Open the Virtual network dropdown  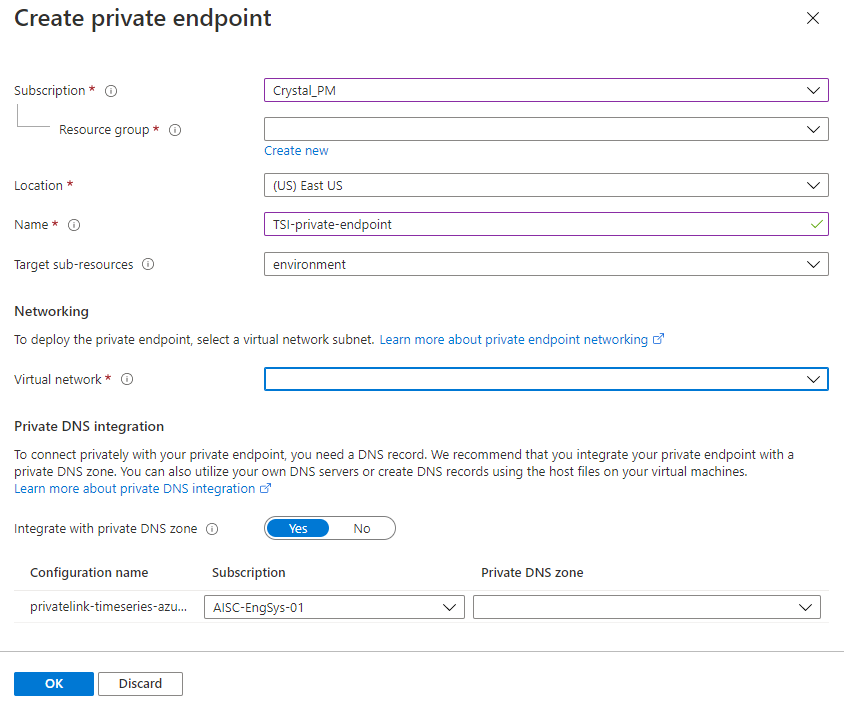coord(546,379)
